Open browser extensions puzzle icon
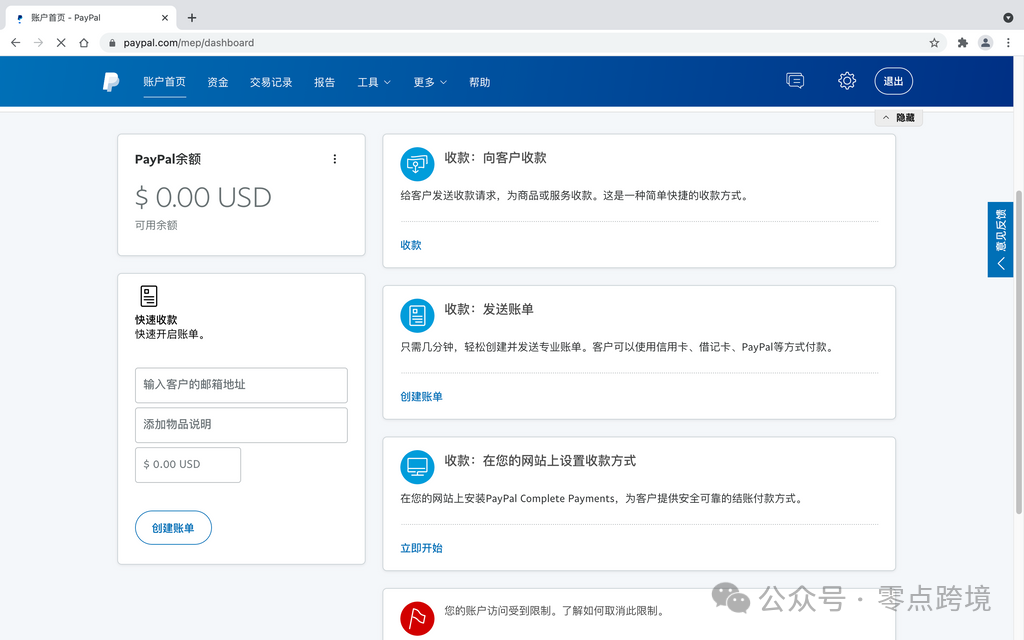 [x=962, y=43]
